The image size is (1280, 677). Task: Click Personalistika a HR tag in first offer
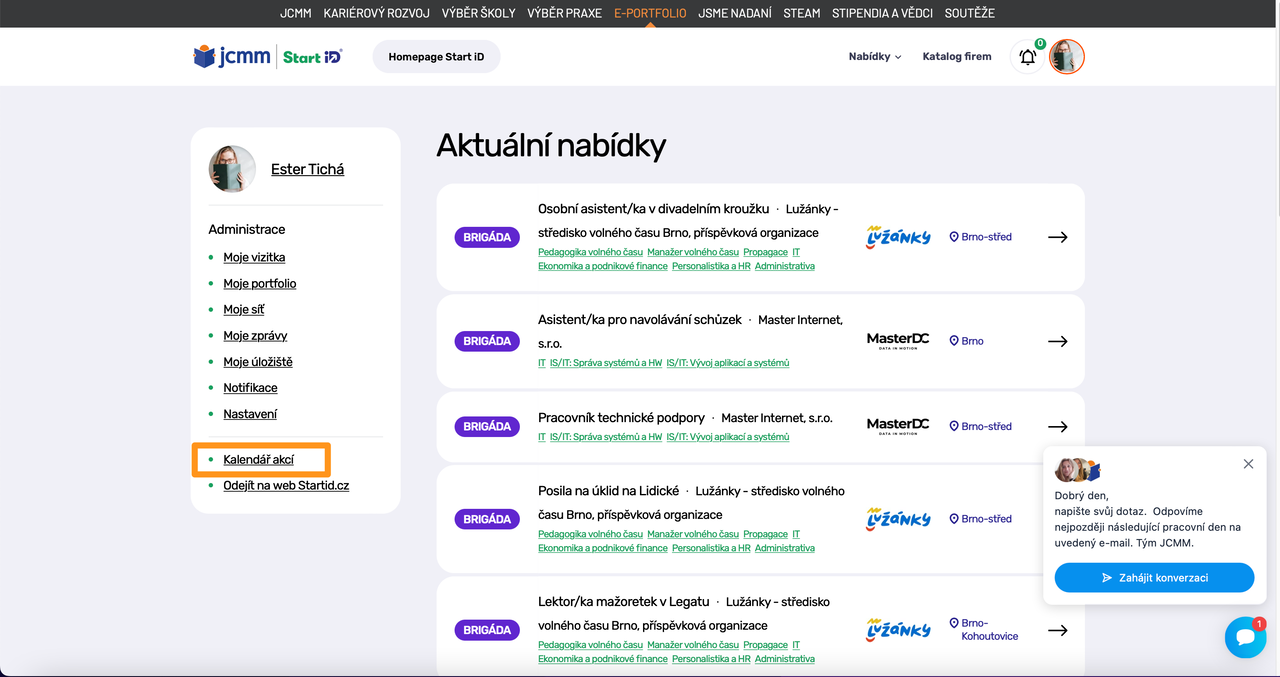coord(711,266)
